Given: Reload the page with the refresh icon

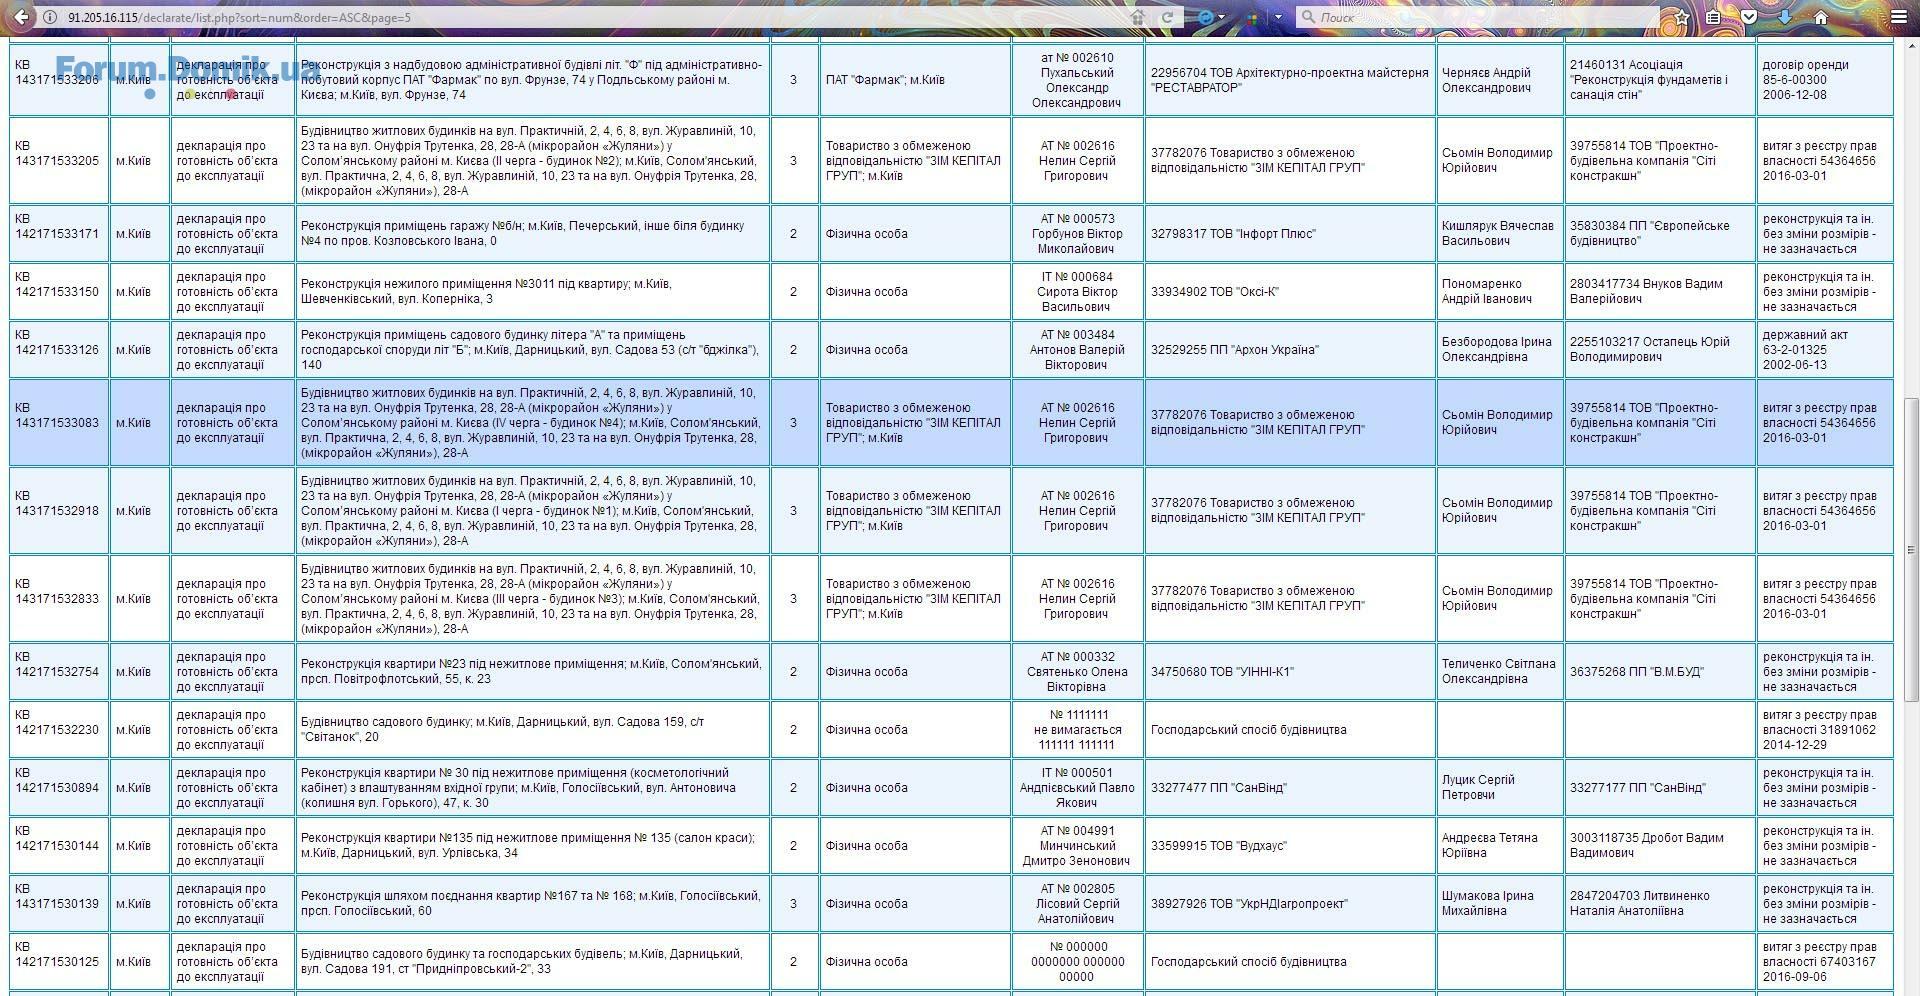Looking at the screenshot, I should pyautogui.click(x=1166, y=17).
